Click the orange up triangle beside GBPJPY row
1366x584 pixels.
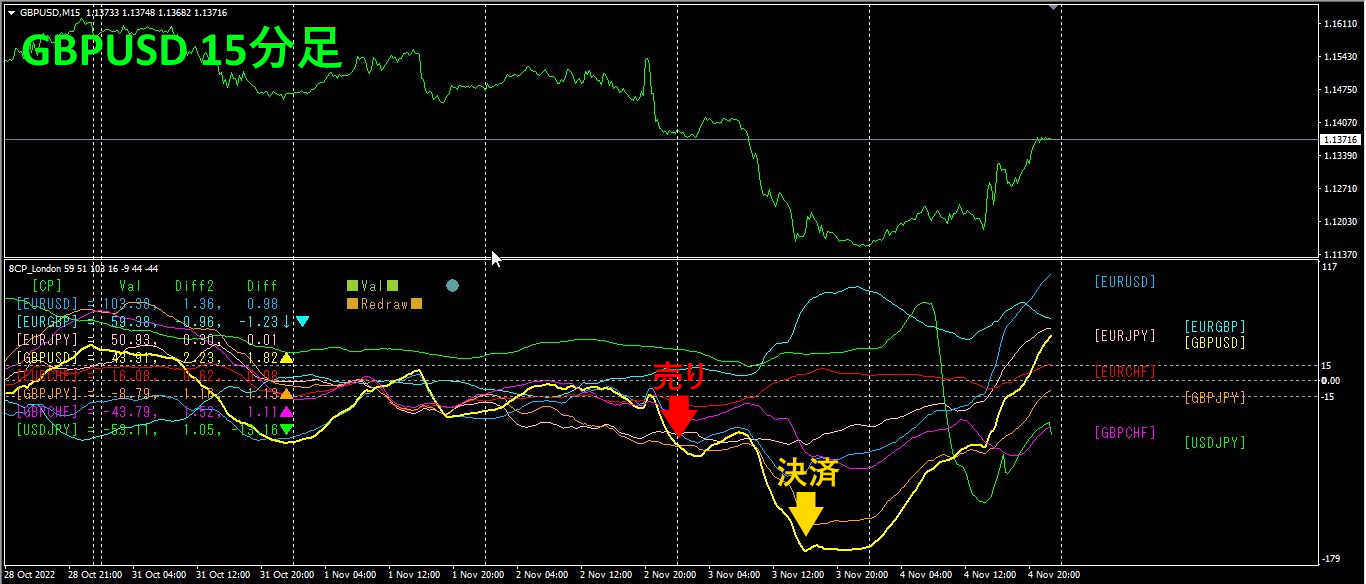[x=287, y=394]
